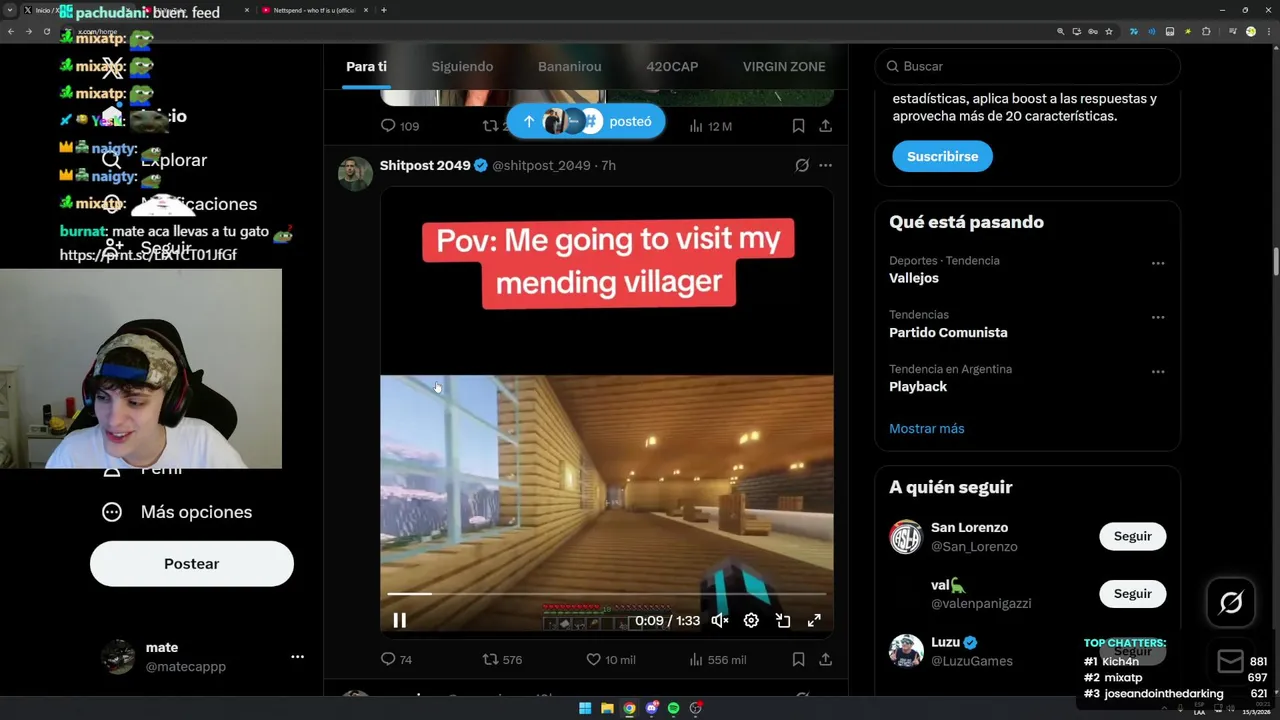The width and height of the screenshot is (1280, 720).
Task: Open Spotify from the taskbar
Action: pos(673,708)
